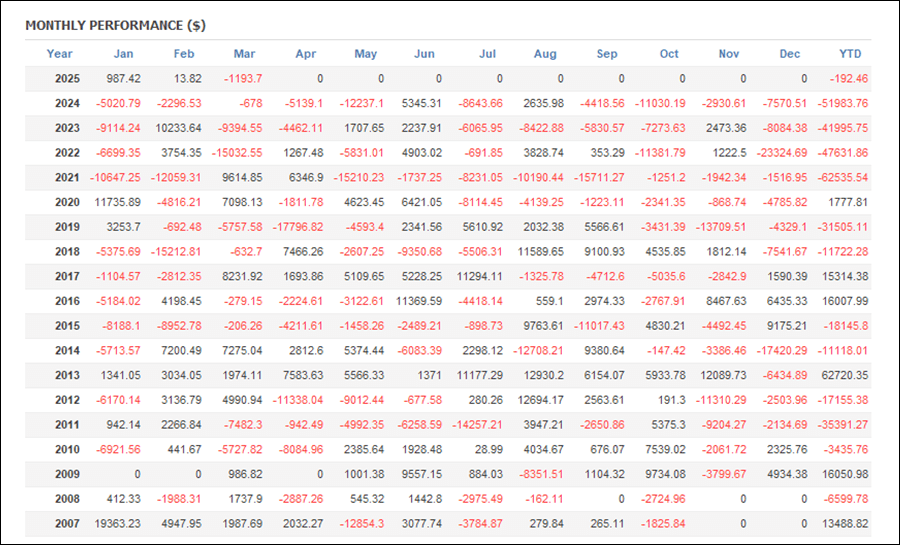Click the Year column header
The height and width of the screenshot is (545, 900).
click(59, 54)
